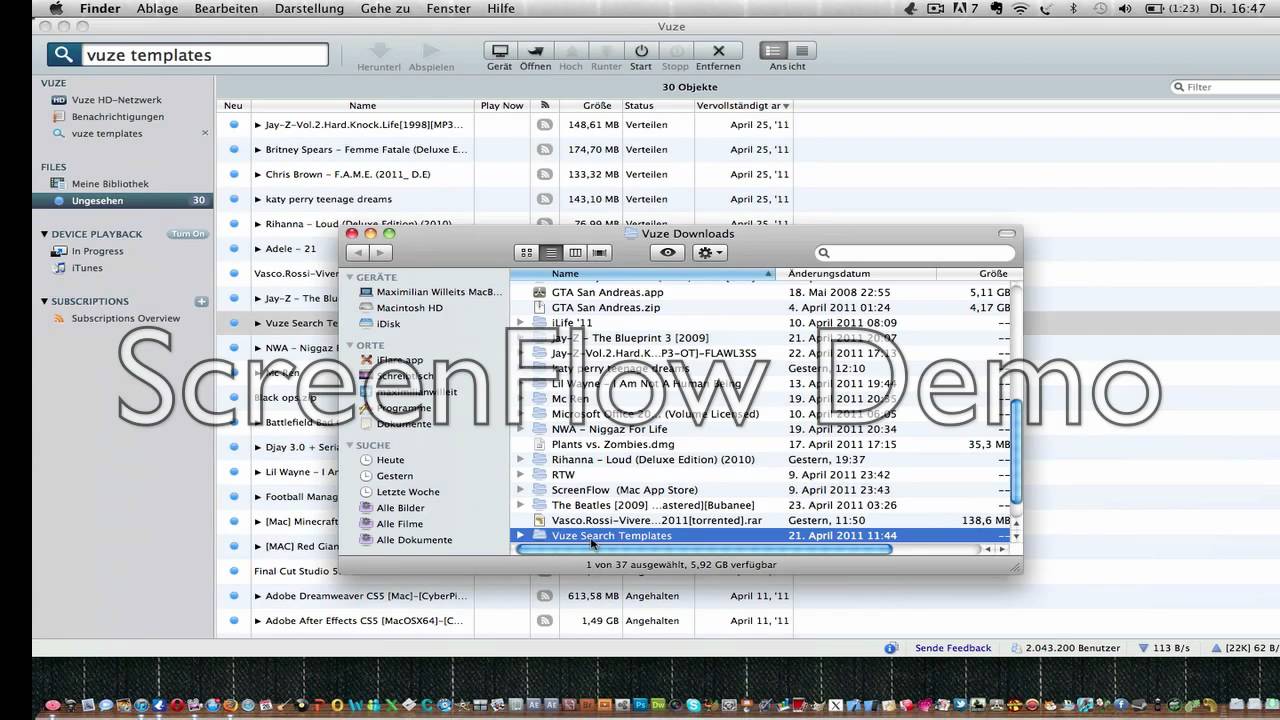The height and width of the screenshot is (720, 1280).
Task: Add a subscription with the plus button
Action: pyautogui.click(x=201, y=301)
